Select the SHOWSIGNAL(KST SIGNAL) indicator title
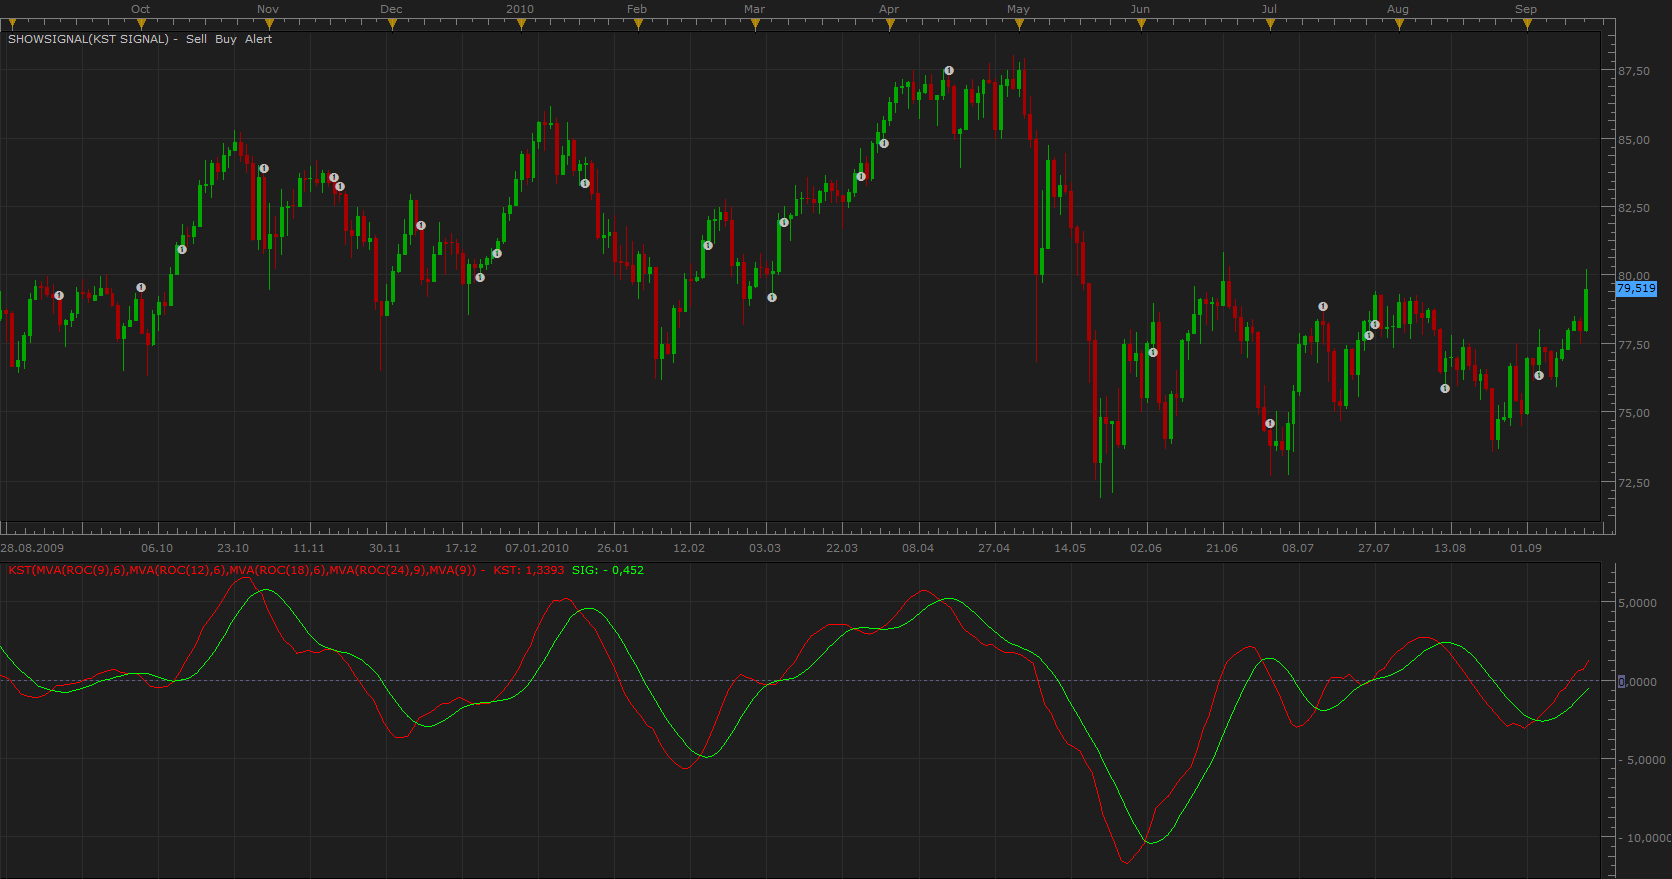 pyautogui.click(x=88, y=39)
